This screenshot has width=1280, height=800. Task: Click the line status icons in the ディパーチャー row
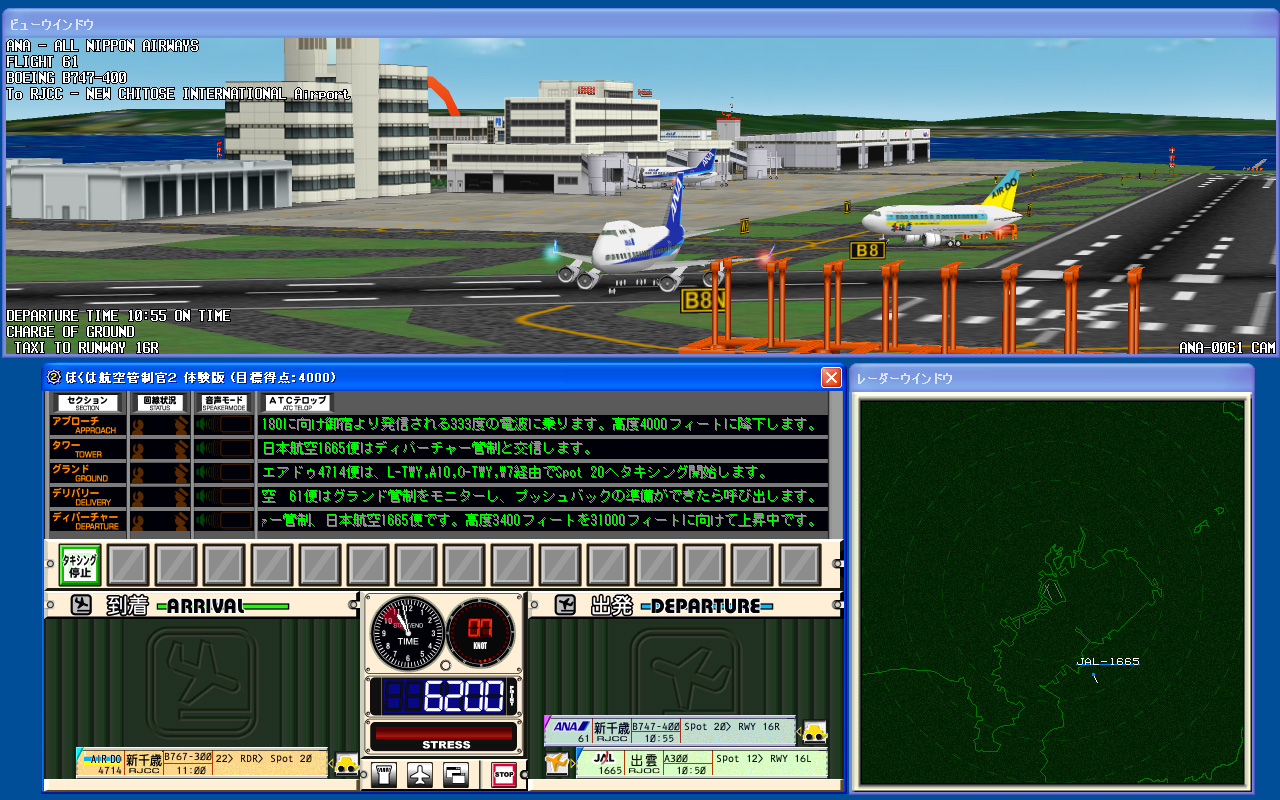coord(160,521)
